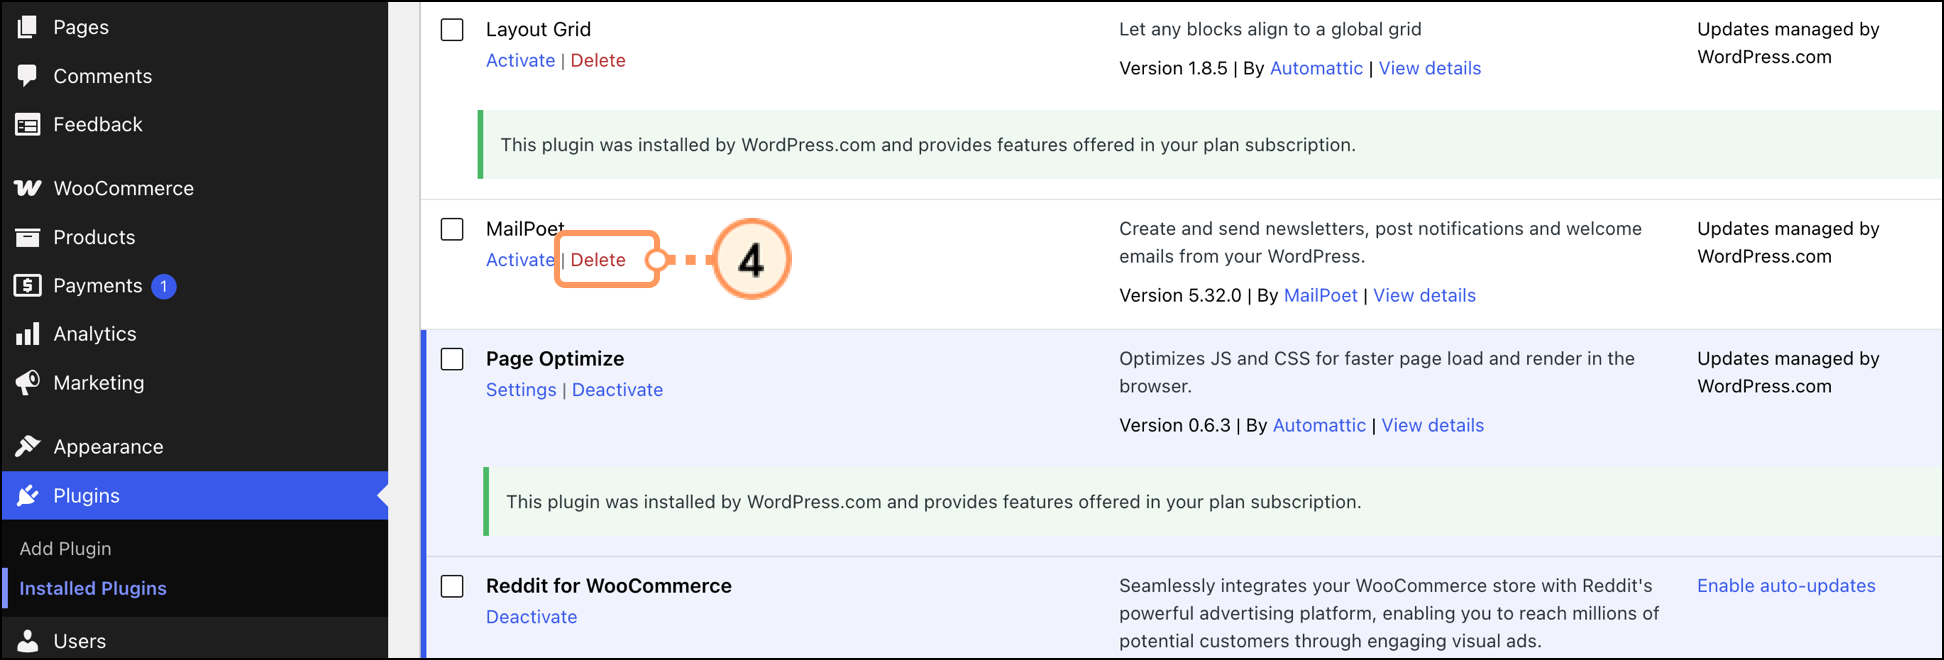Image resolution: width=1944 pixels, height=660 pixels.
Task: Deactivate Reddit for WooCommerce plugin
Action: (531, 617)
